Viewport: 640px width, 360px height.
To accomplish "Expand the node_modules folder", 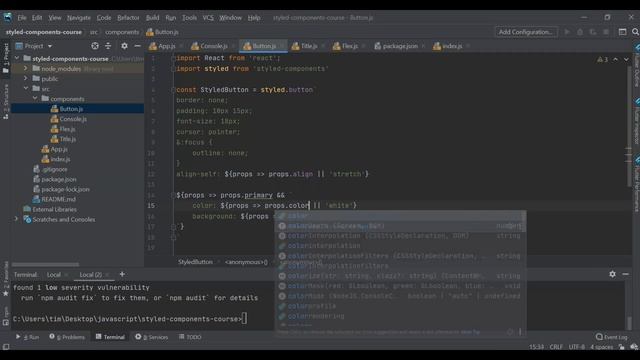I will [26, 69].
